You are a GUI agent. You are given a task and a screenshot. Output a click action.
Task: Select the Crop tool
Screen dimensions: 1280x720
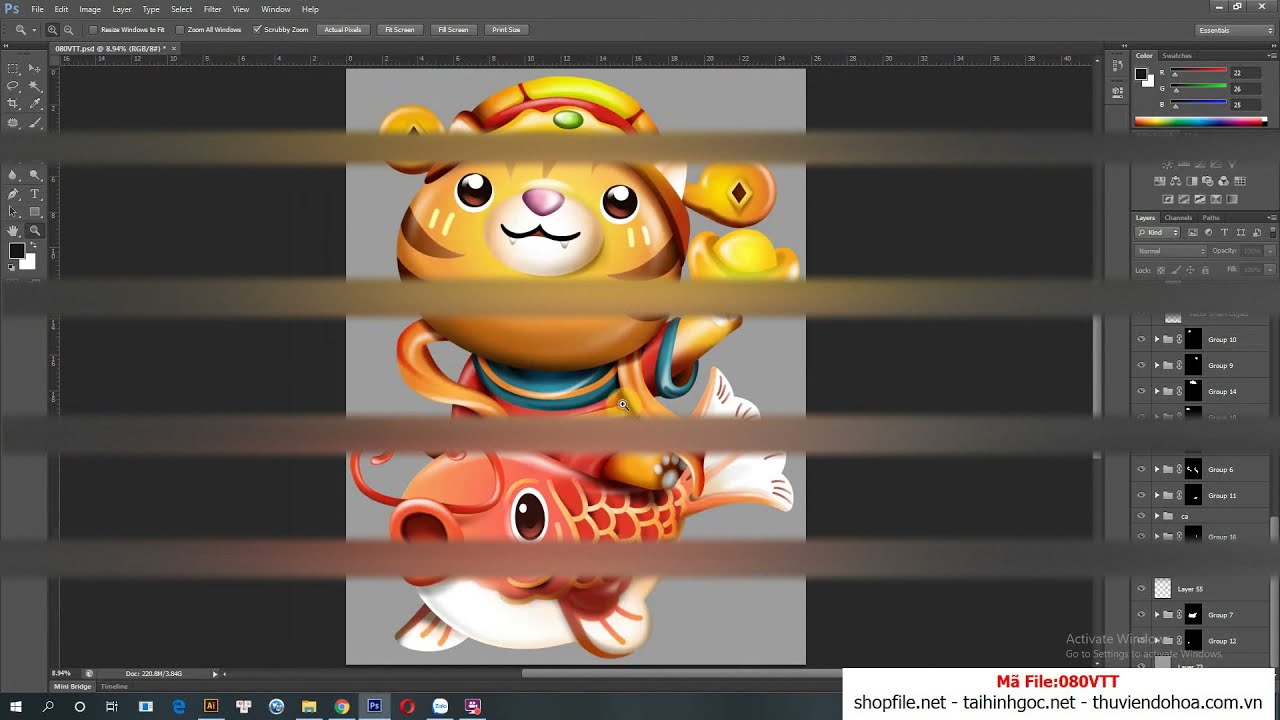pos(13,104)
